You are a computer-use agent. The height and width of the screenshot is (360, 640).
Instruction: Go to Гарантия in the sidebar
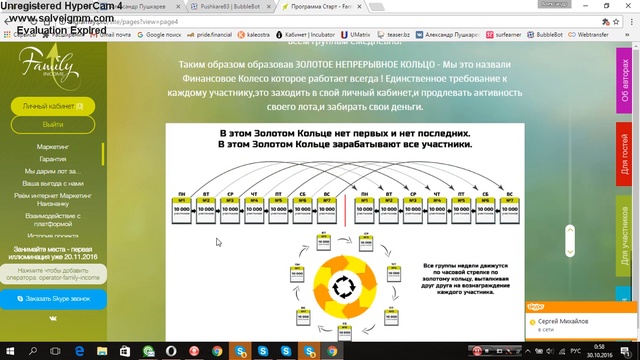tap(53, 159)
